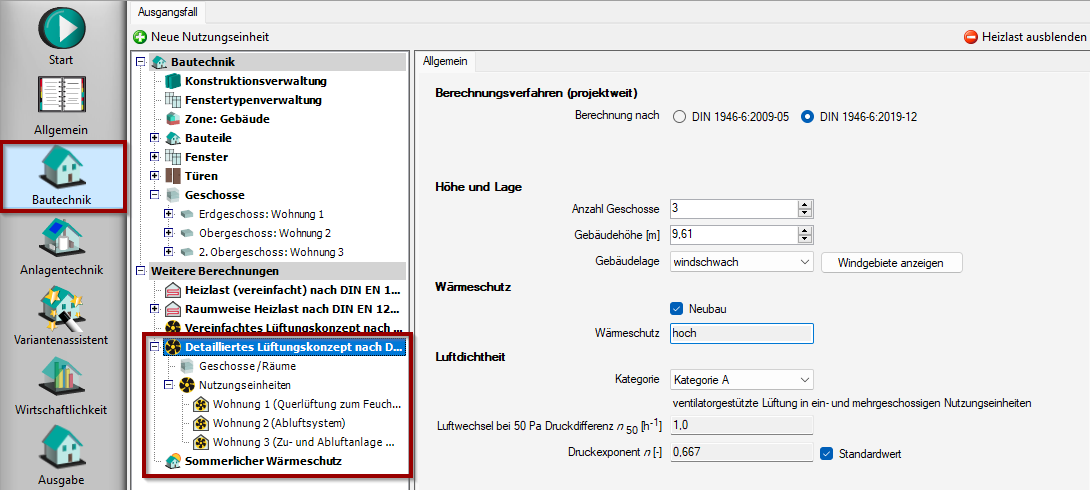Click Windgebiete anzeigen button

coord(891,262)
